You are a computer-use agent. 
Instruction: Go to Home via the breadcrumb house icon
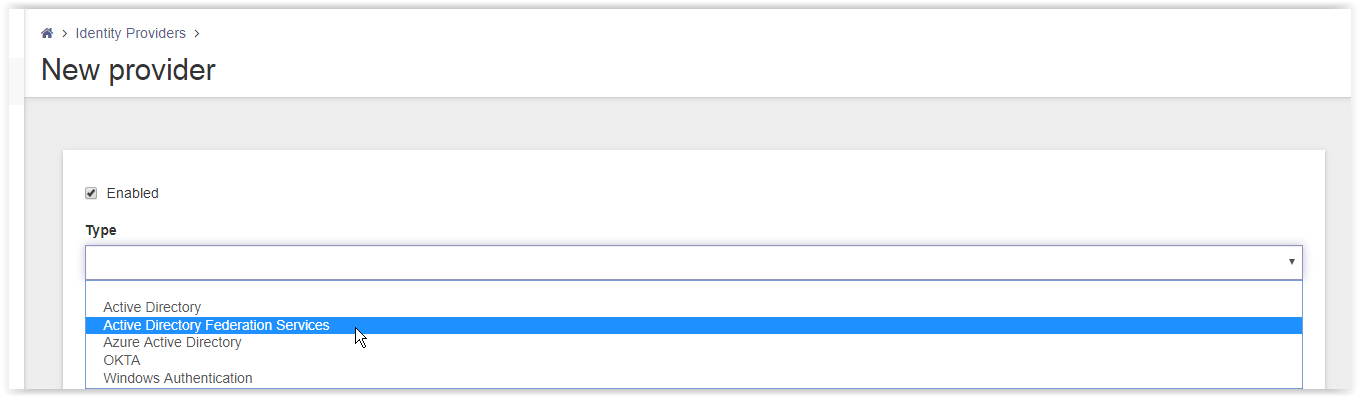coord(46,33)
